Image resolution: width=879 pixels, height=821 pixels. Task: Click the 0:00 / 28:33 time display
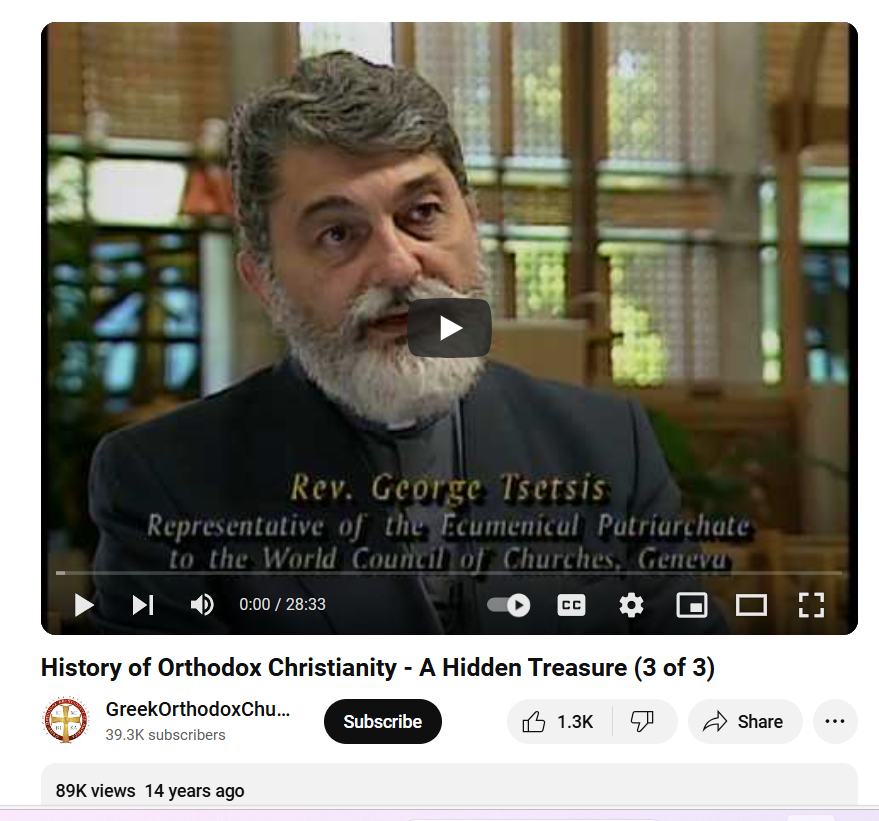[282, 604]
